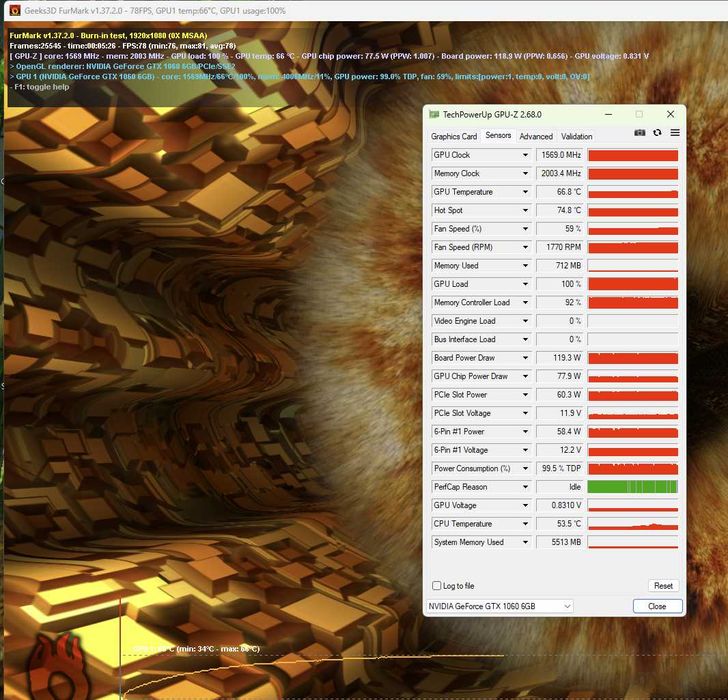
Task: Click the CPU Temperature value 53.5 °C
Action: [560, 524]
